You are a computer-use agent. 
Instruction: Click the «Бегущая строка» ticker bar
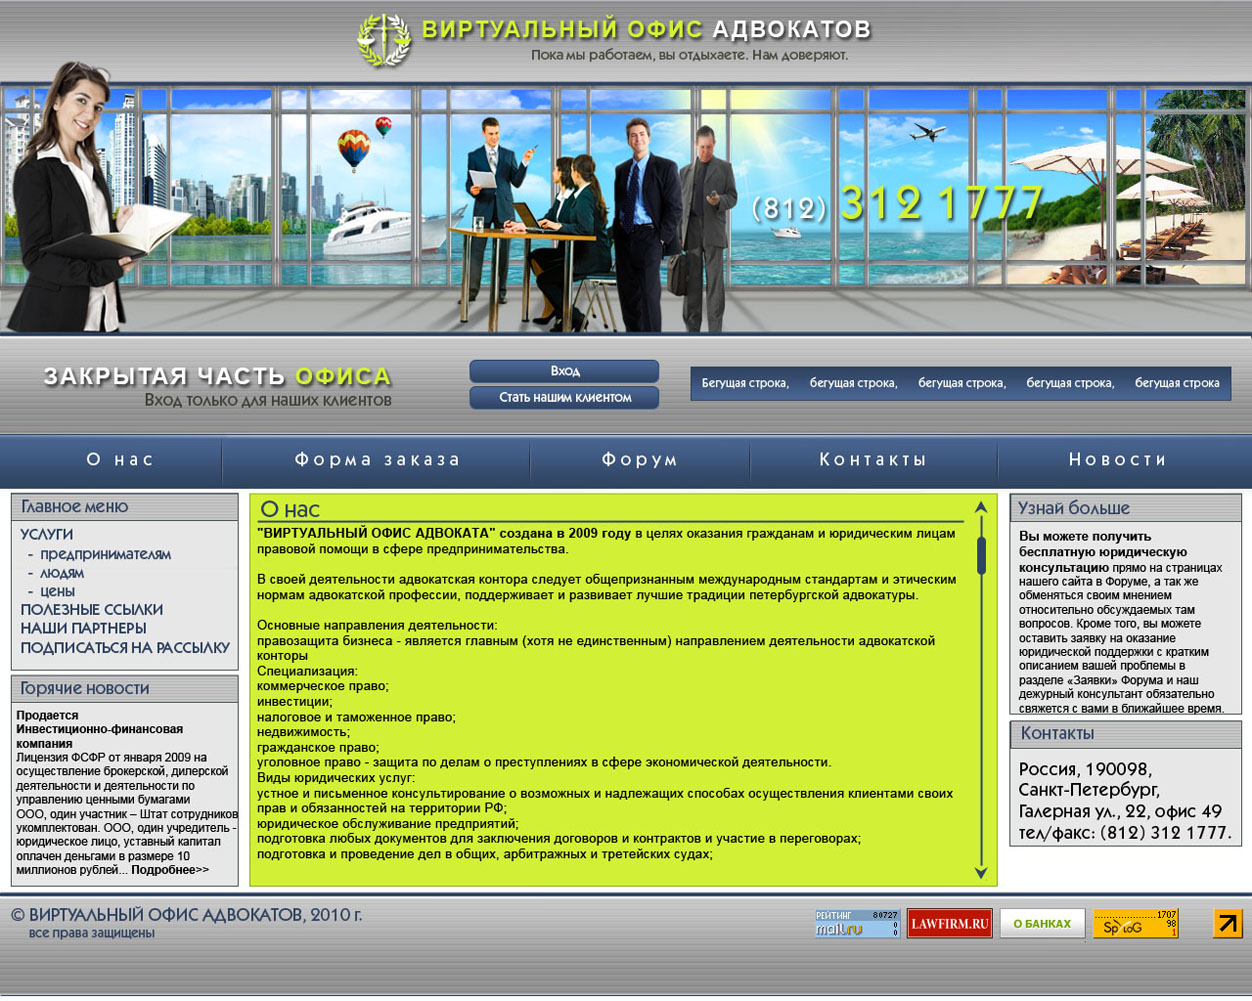pyautogui.click(x=960, y=383)
